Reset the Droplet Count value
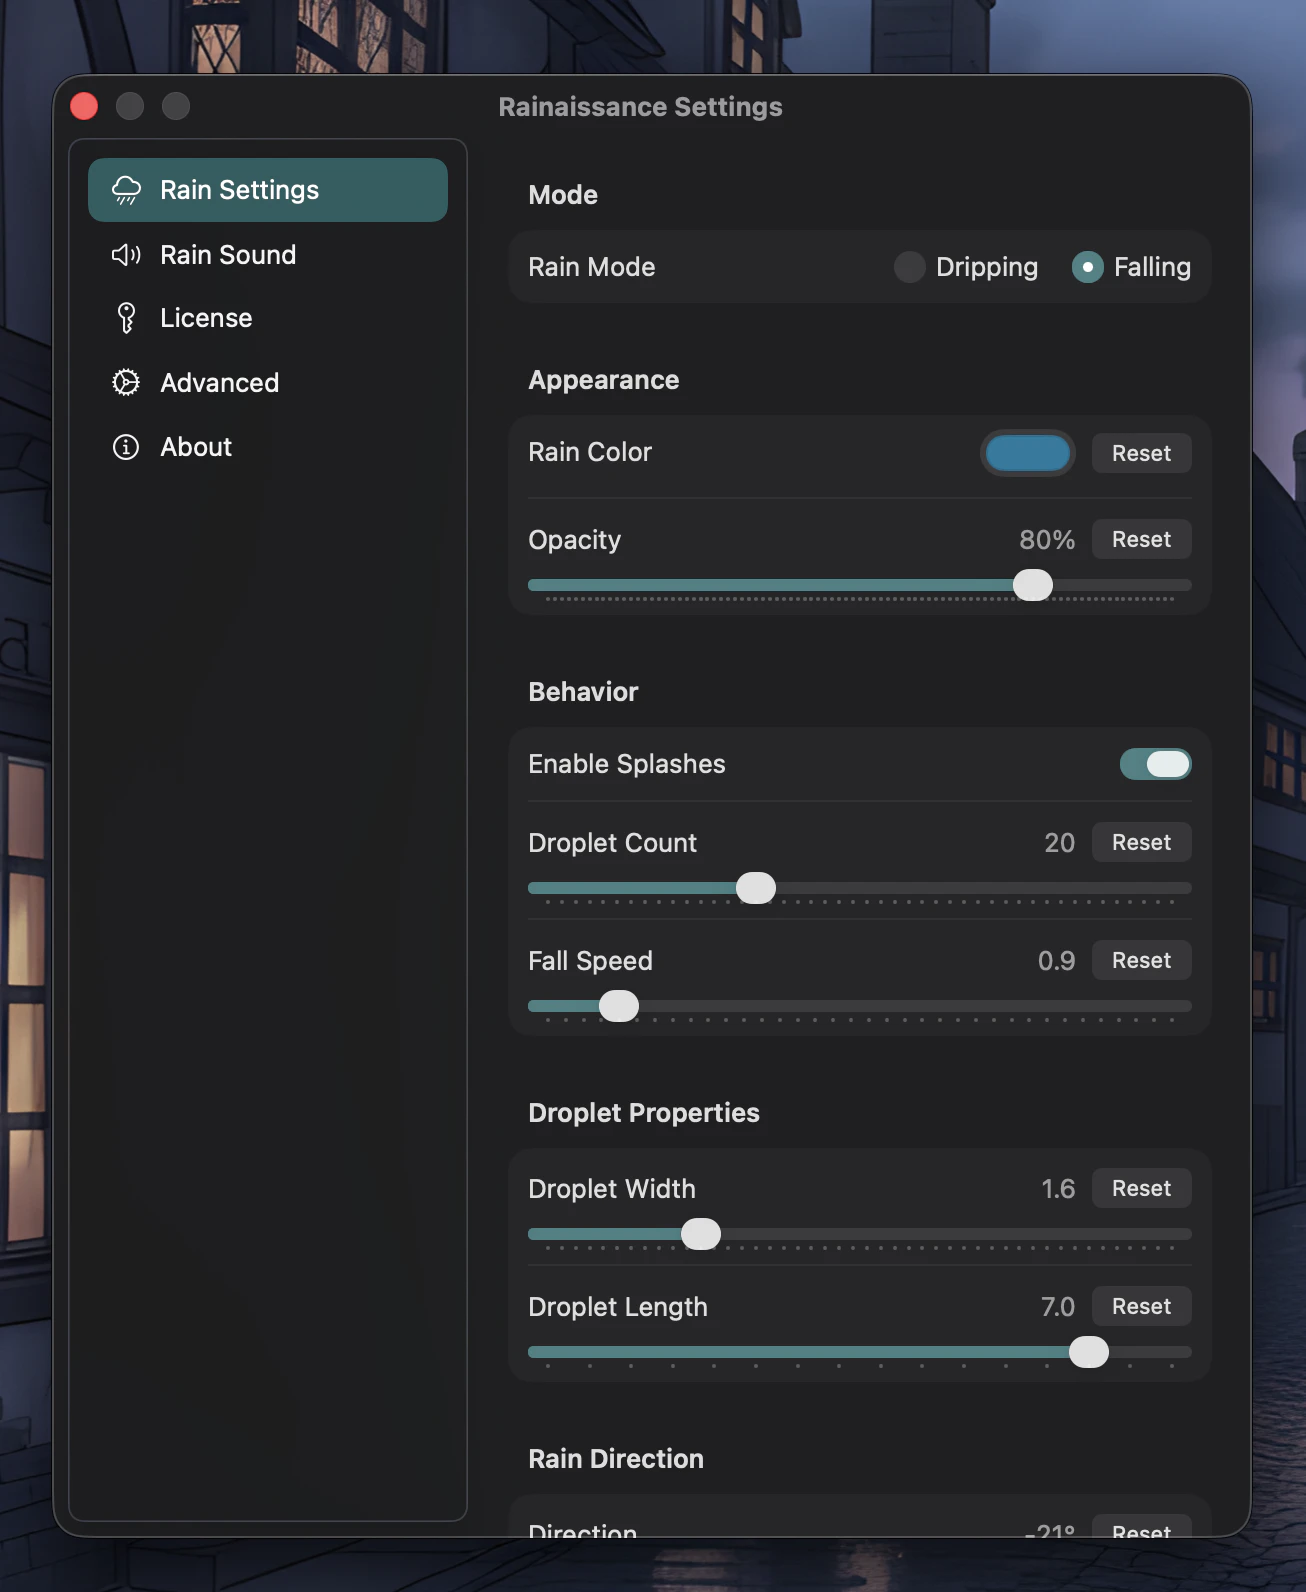This screenshot has height=1592, width=1306. pyautogui.click(x=1141, y=842)
